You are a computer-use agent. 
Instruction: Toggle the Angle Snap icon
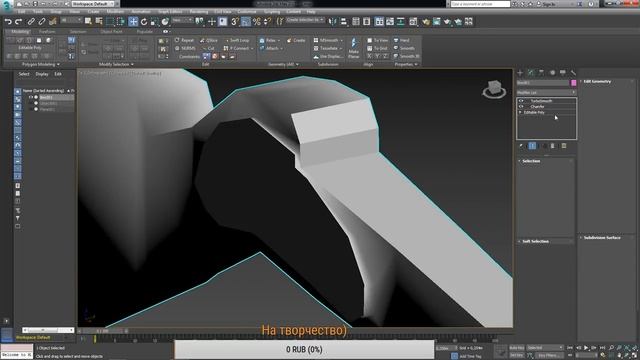pyautogui.click(x=246, y=22)
